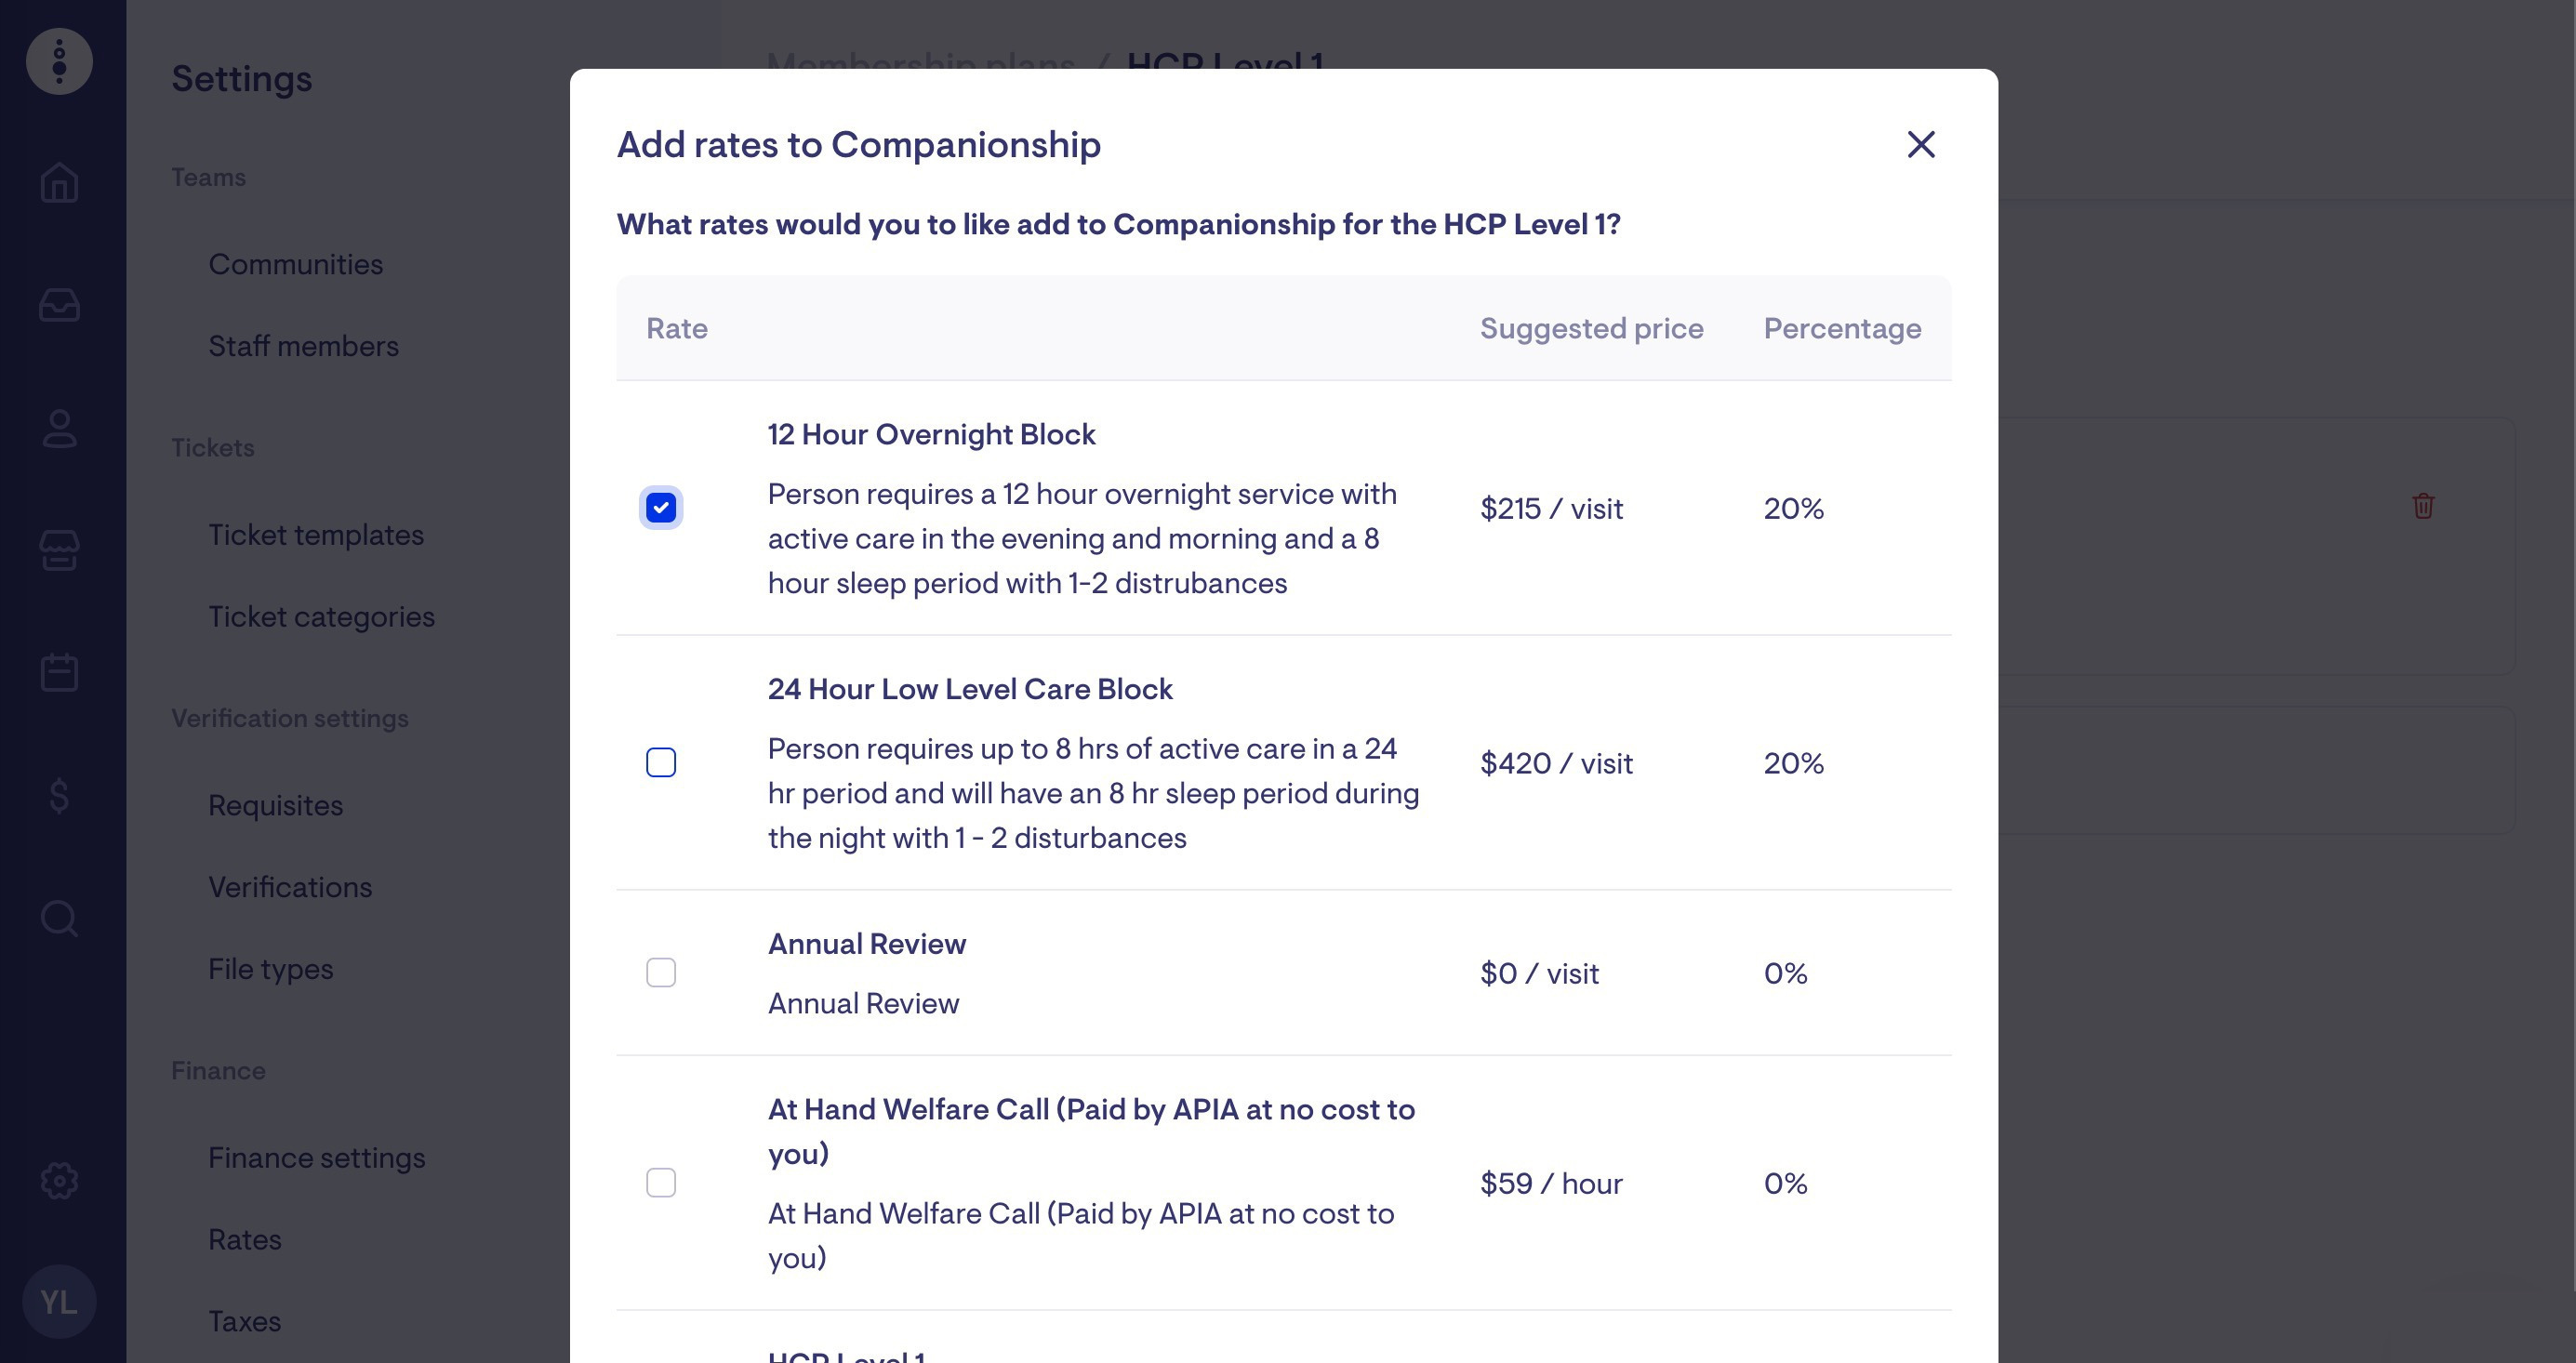This screenshot has height=1363, width=2576.
Task: Open the Inbox tray icon
Action: [x=59, y=305]
